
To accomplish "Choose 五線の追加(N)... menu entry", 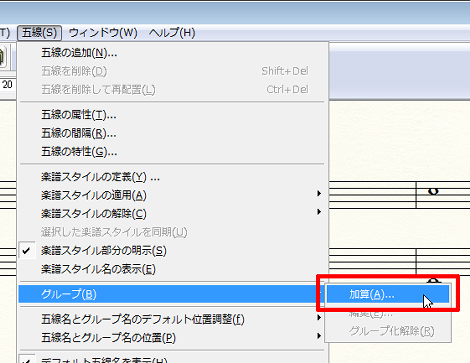I will pyautogui.click(x=173, y=53).
